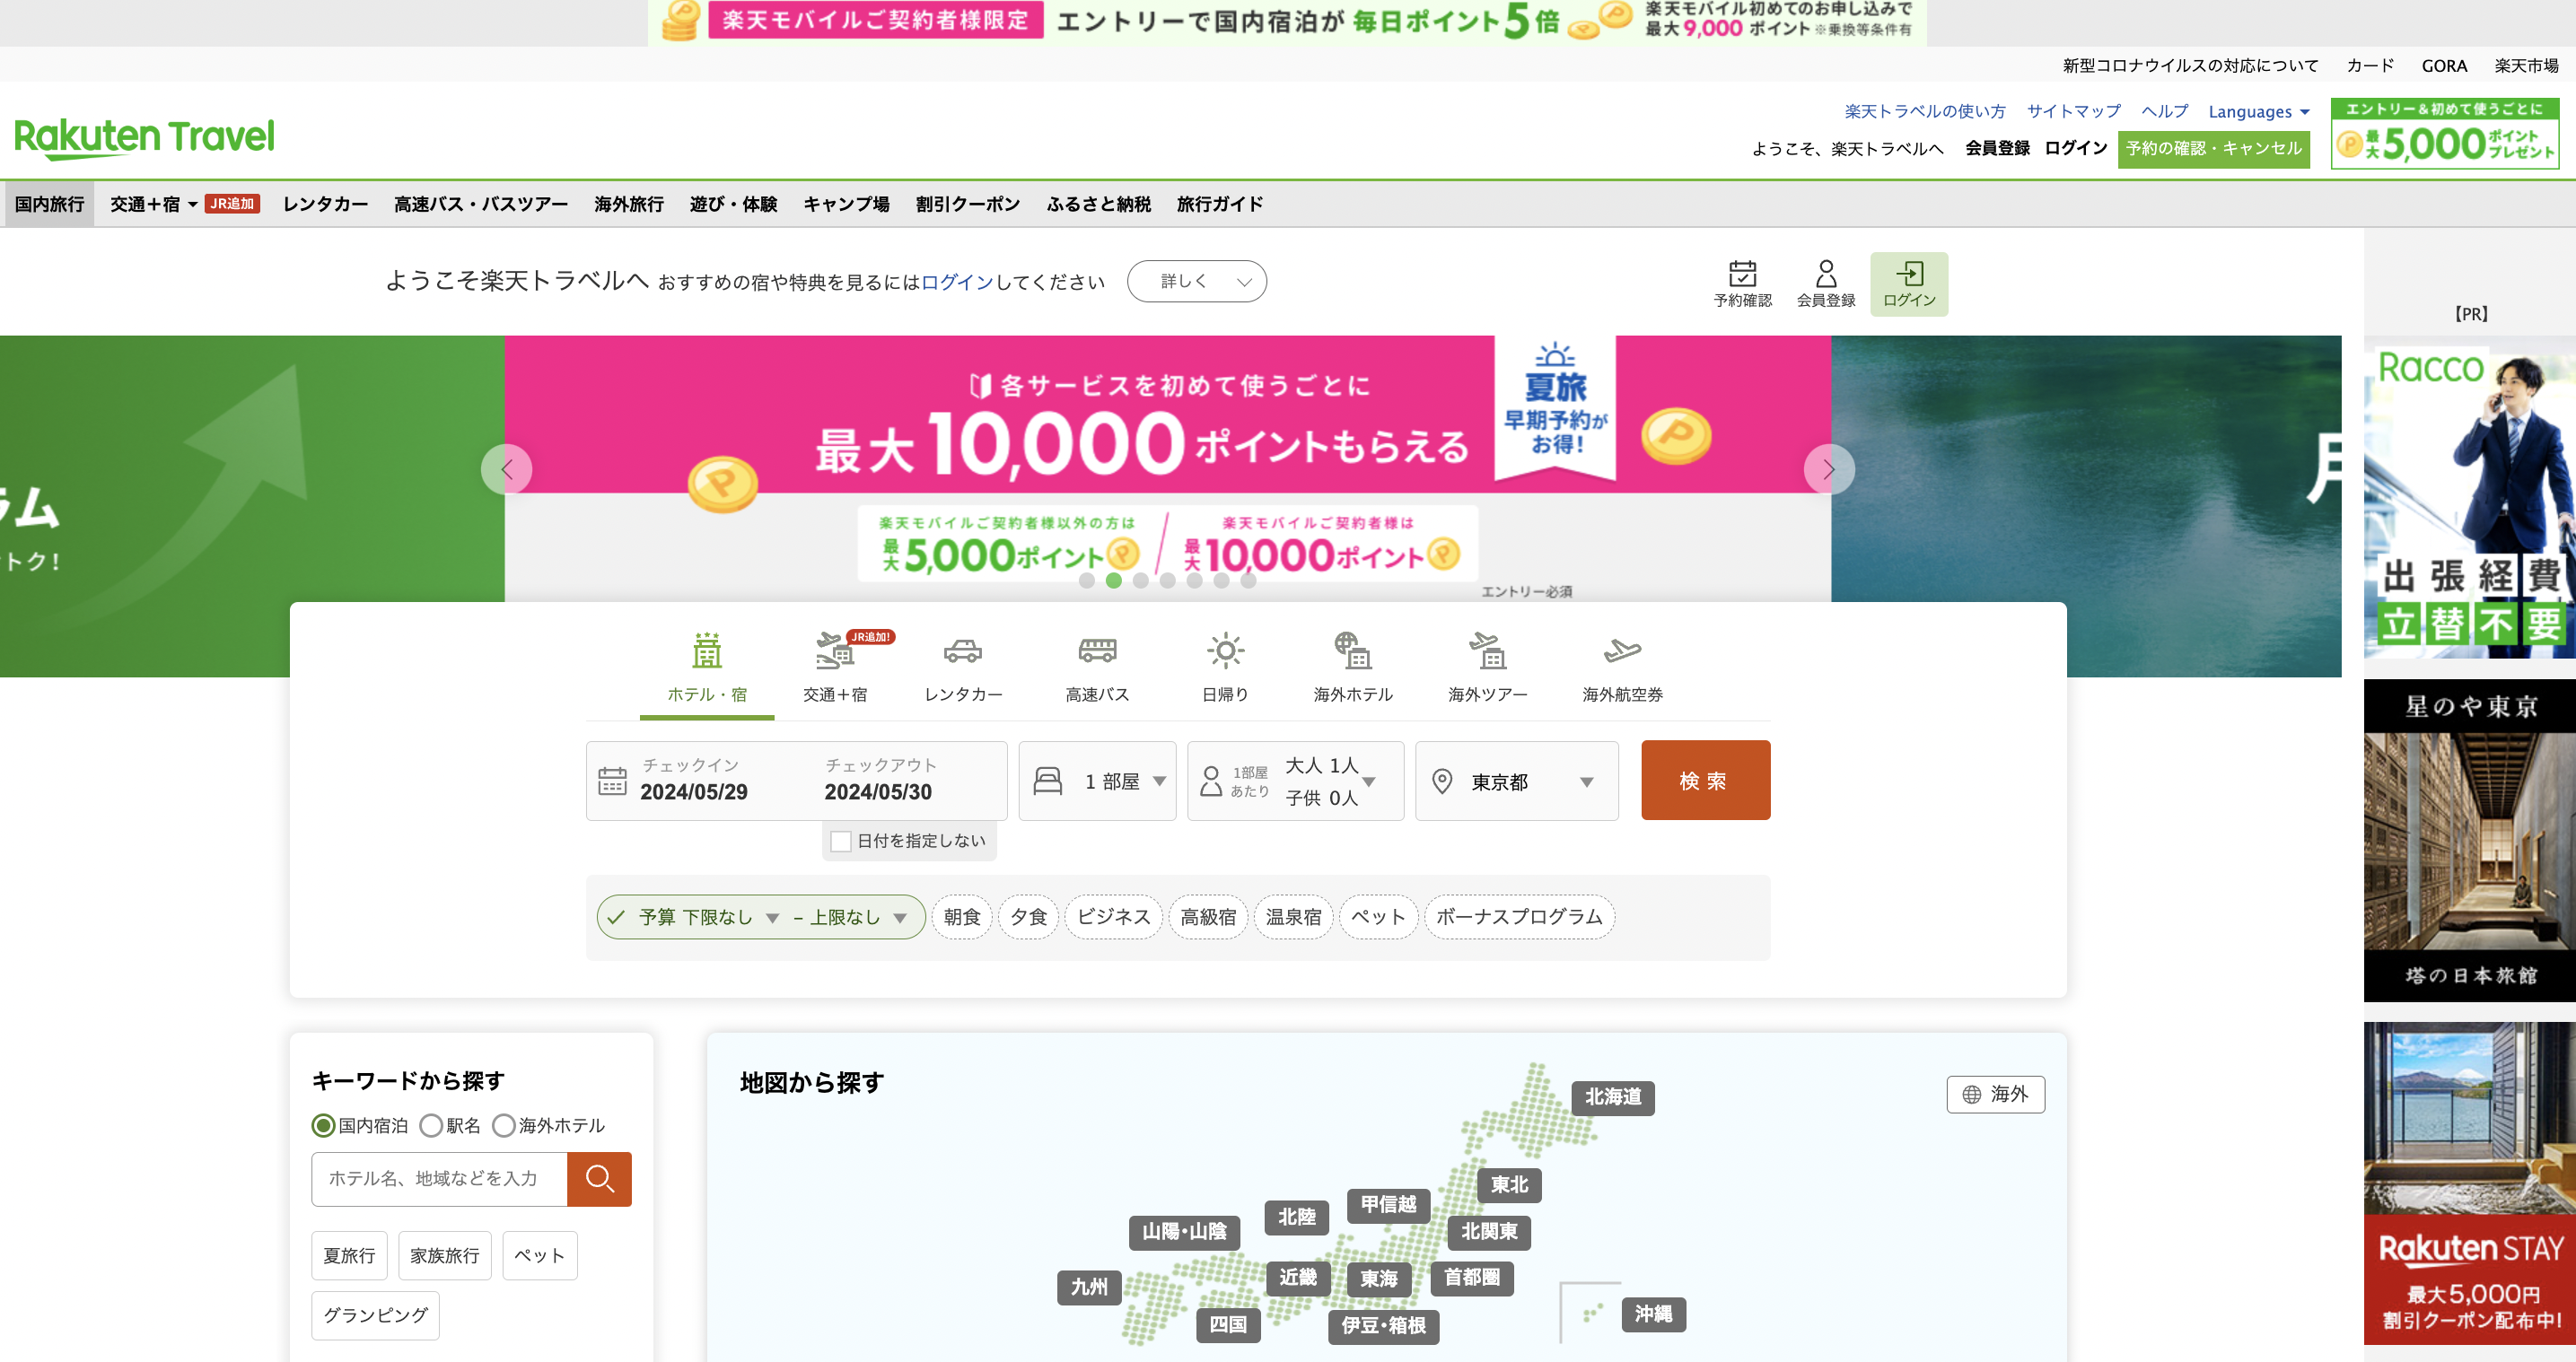Open the ふるさと納税 menu item
The image size is (2576, 1362).
[1098, 204]
